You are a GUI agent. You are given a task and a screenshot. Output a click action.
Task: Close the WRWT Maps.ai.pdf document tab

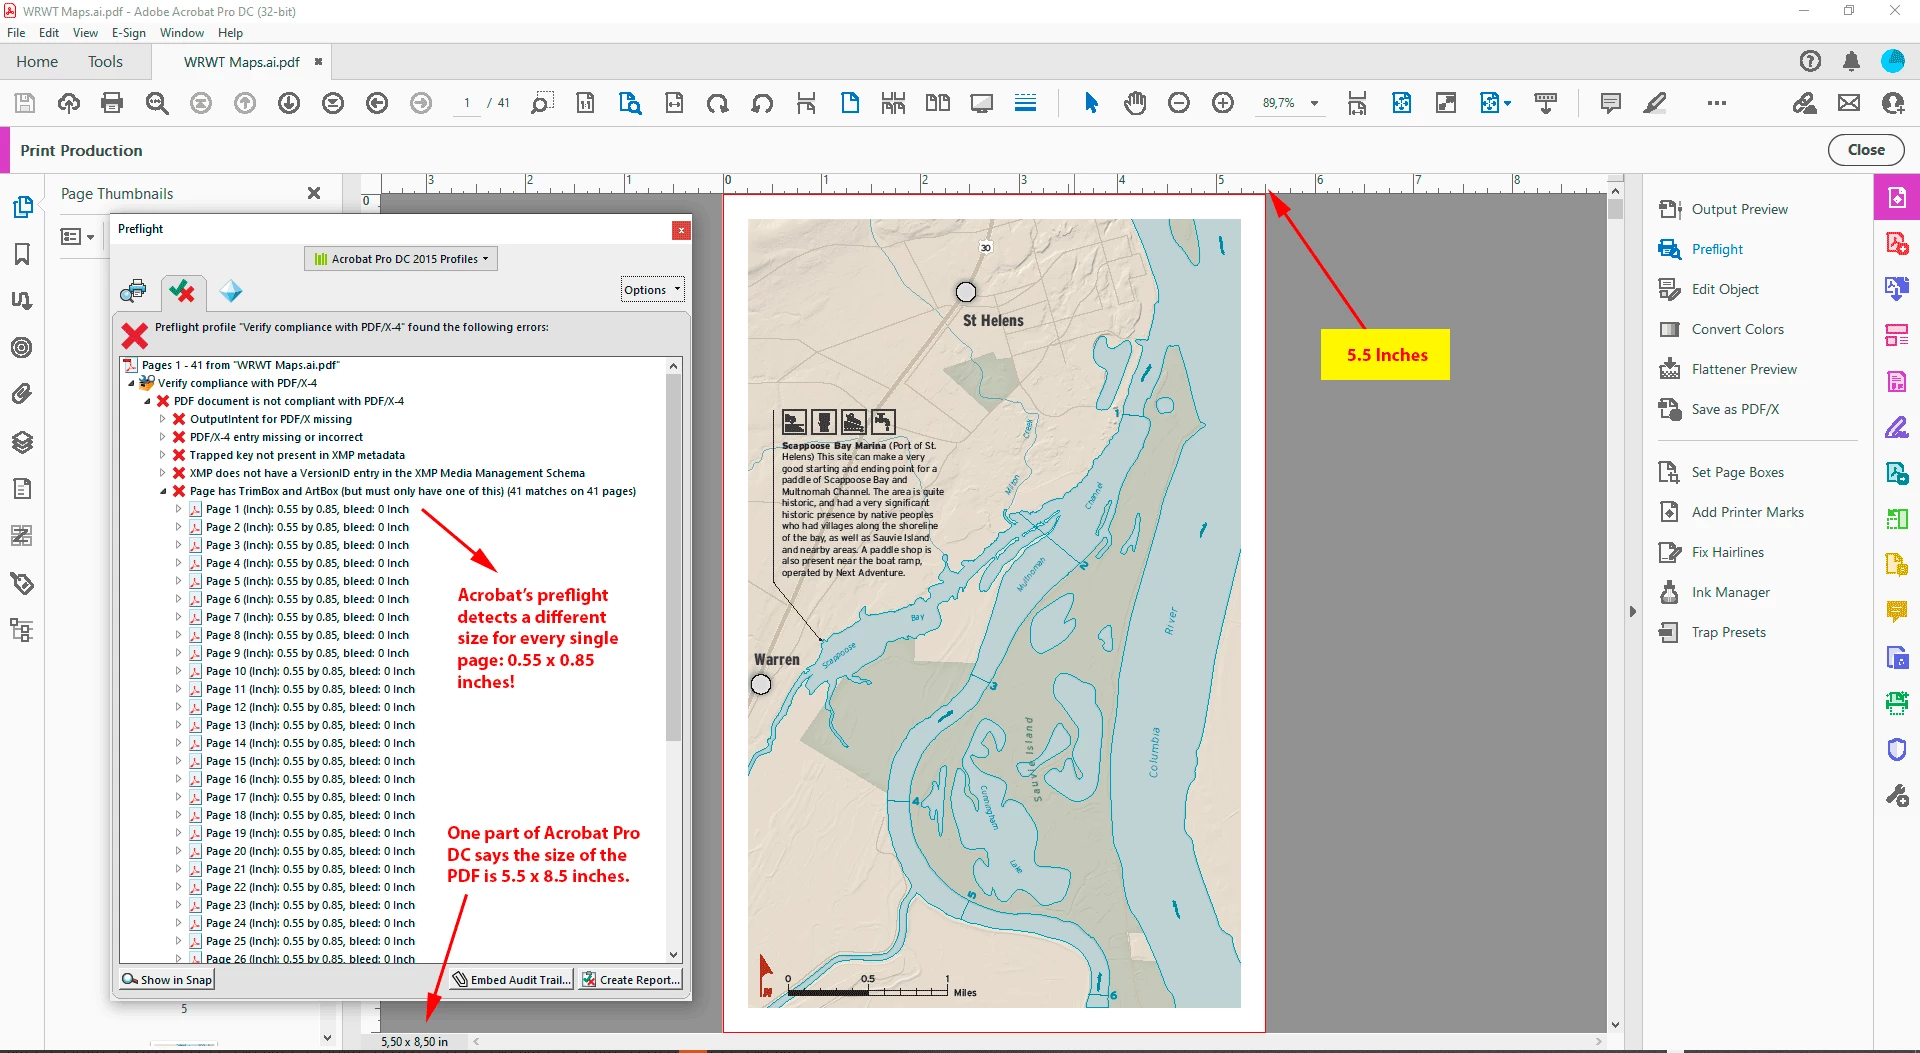[x=318, y=62]
